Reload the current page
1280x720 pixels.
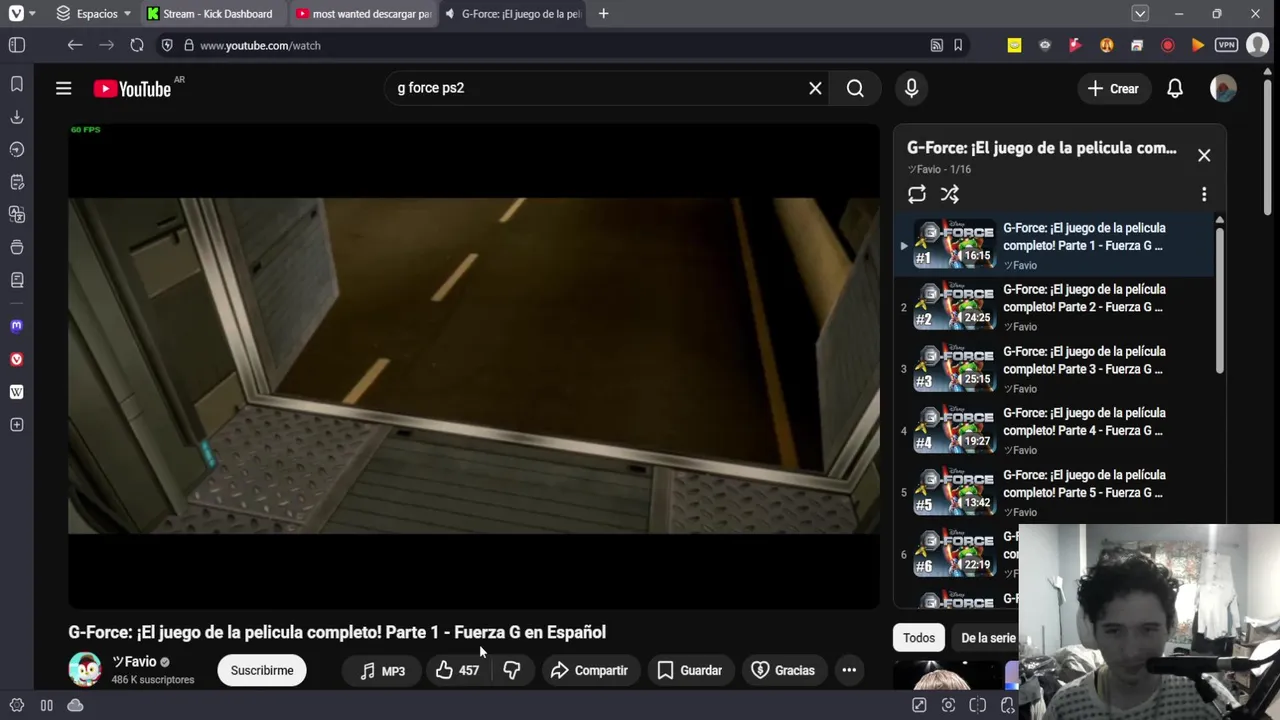(x=137, y=45)
